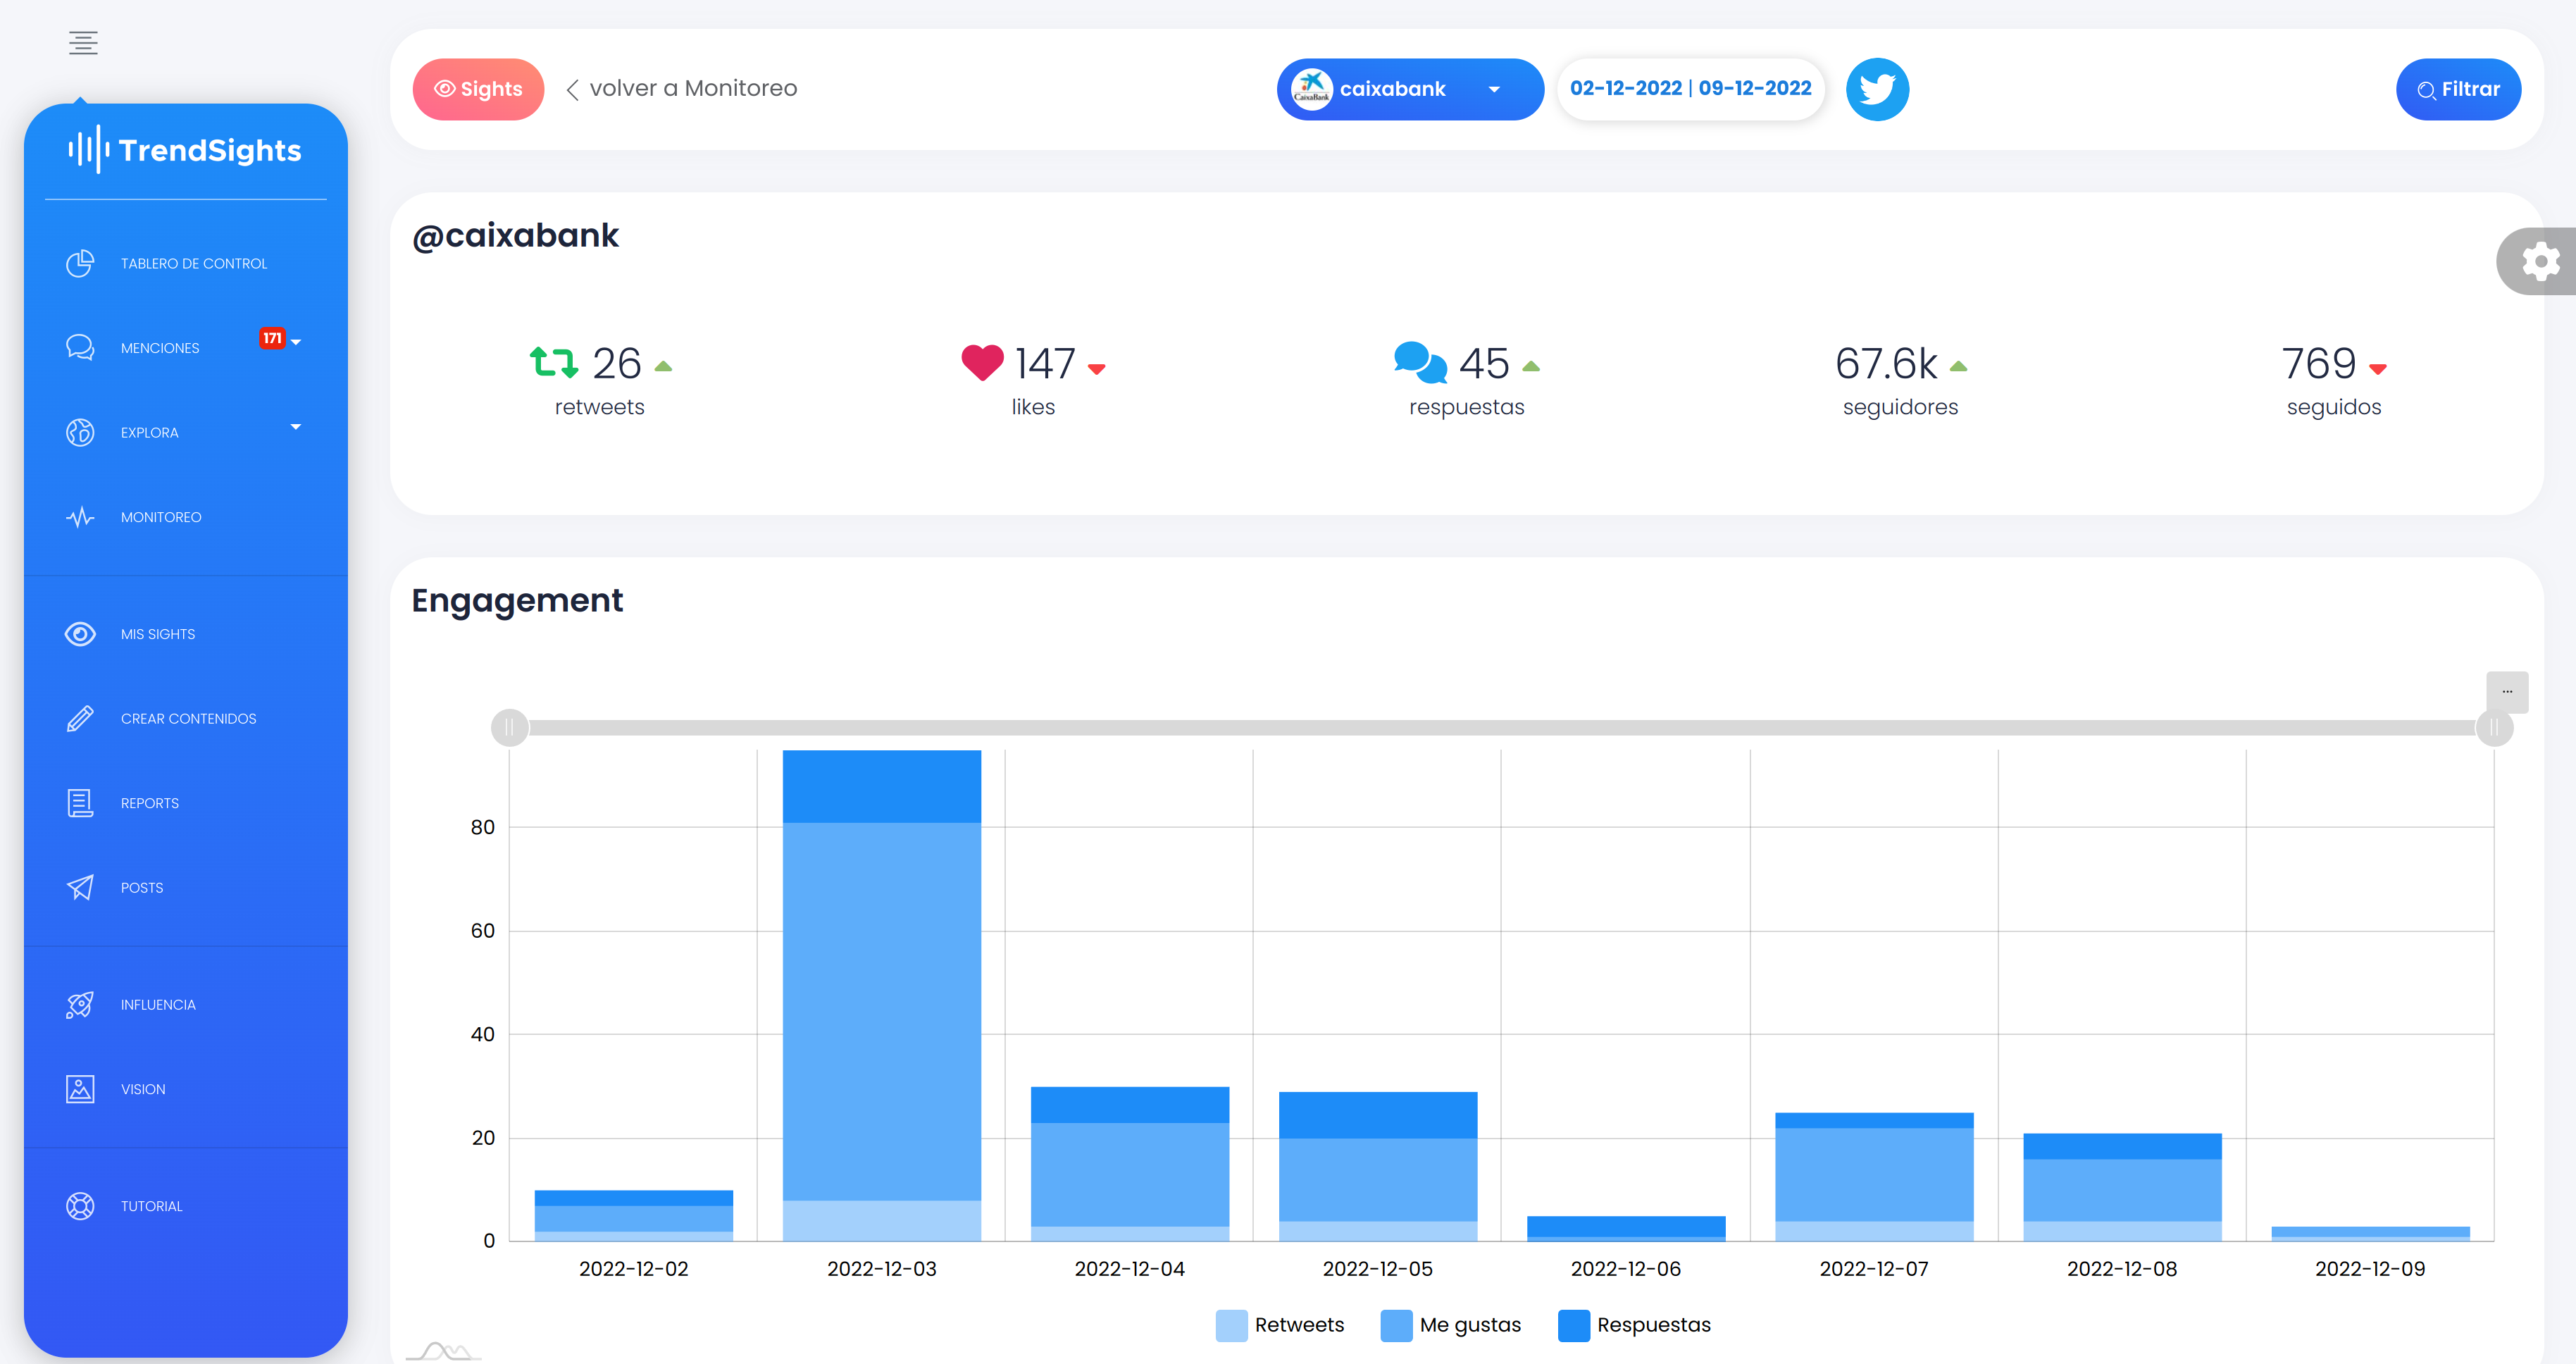Image resolution: width=2576 pixels, height=1364 pixels.
Task: Click the Monitoreo pulse icon
Action: pos(80,517)
